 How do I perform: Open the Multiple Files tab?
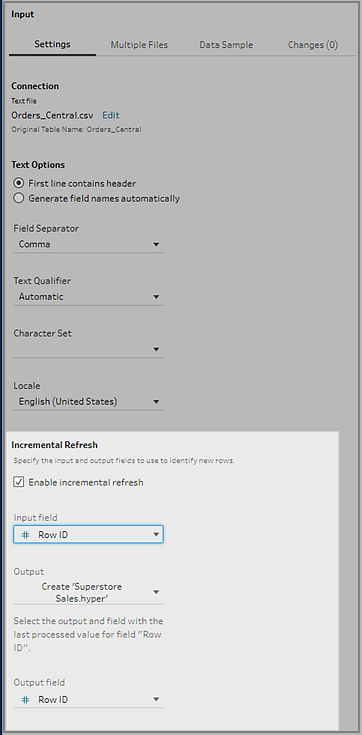coord(139,45)
